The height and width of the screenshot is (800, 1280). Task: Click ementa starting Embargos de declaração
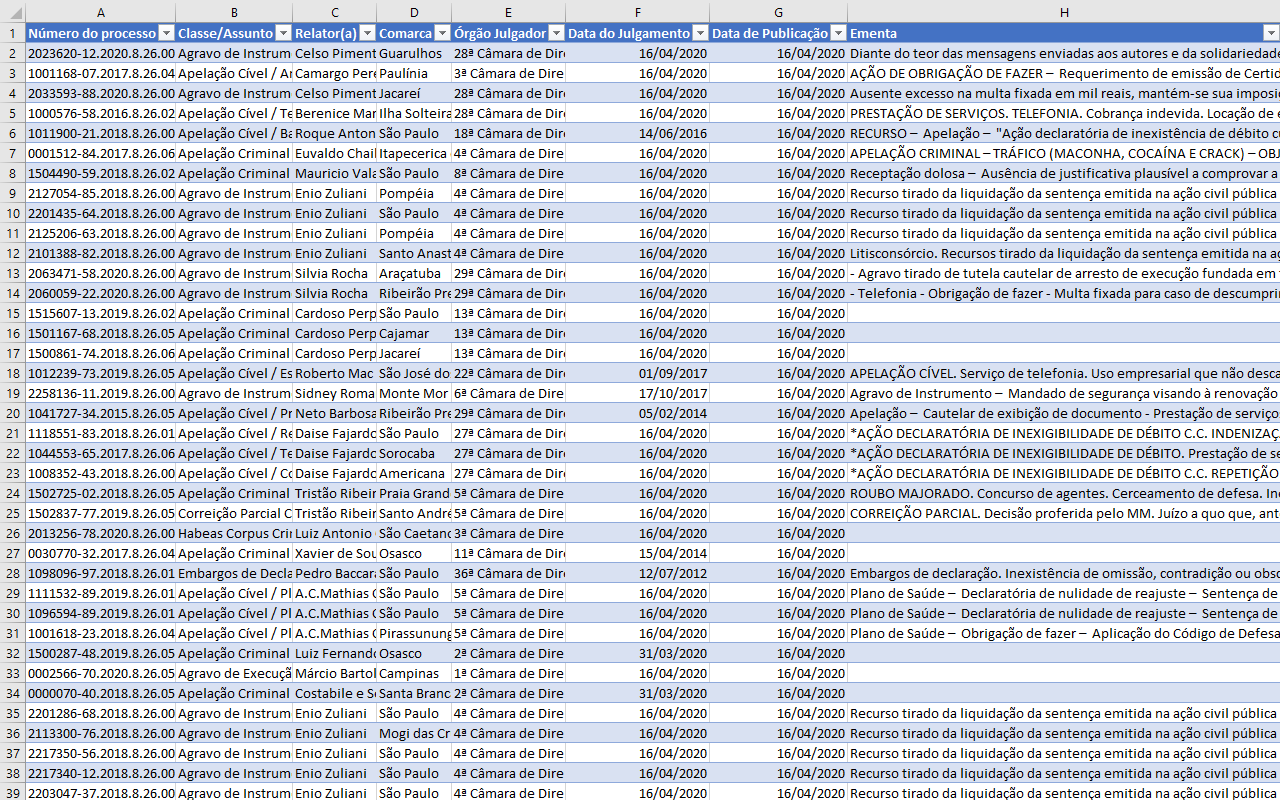(x=1064, y=573)
